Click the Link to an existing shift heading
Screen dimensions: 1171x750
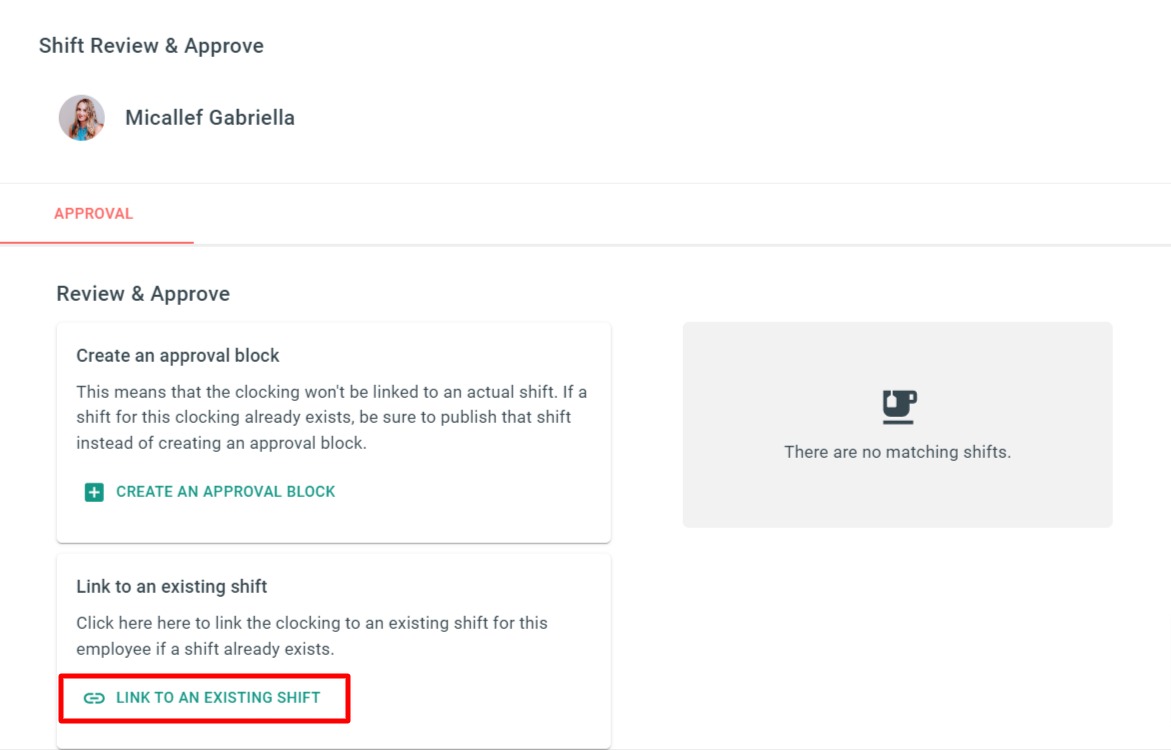click(x=172, y=586)
